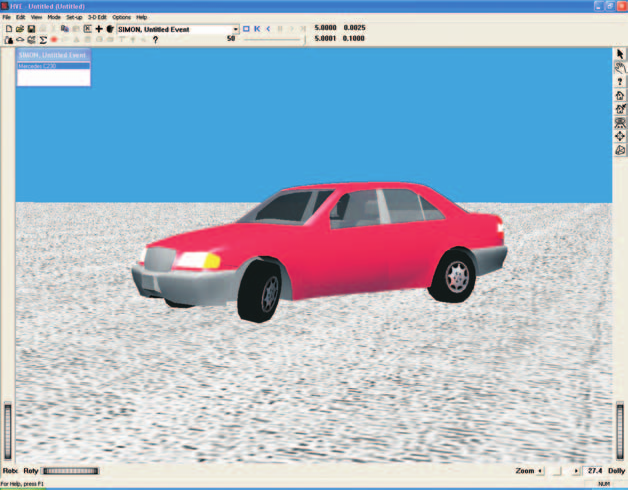Click the 5.0000 time value in toolbar
Image resolution: width=628 pixels, height=490 pixels.
(325, 28)
